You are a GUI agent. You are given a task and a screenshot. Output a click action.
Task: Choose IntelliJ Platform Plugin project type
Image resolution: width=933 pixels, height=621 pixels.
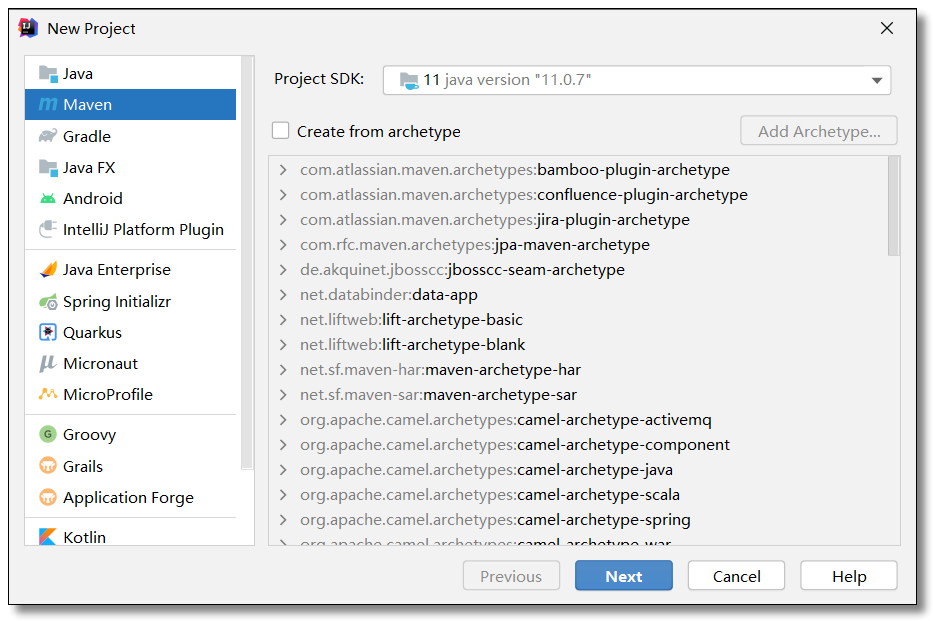(142, 229)
